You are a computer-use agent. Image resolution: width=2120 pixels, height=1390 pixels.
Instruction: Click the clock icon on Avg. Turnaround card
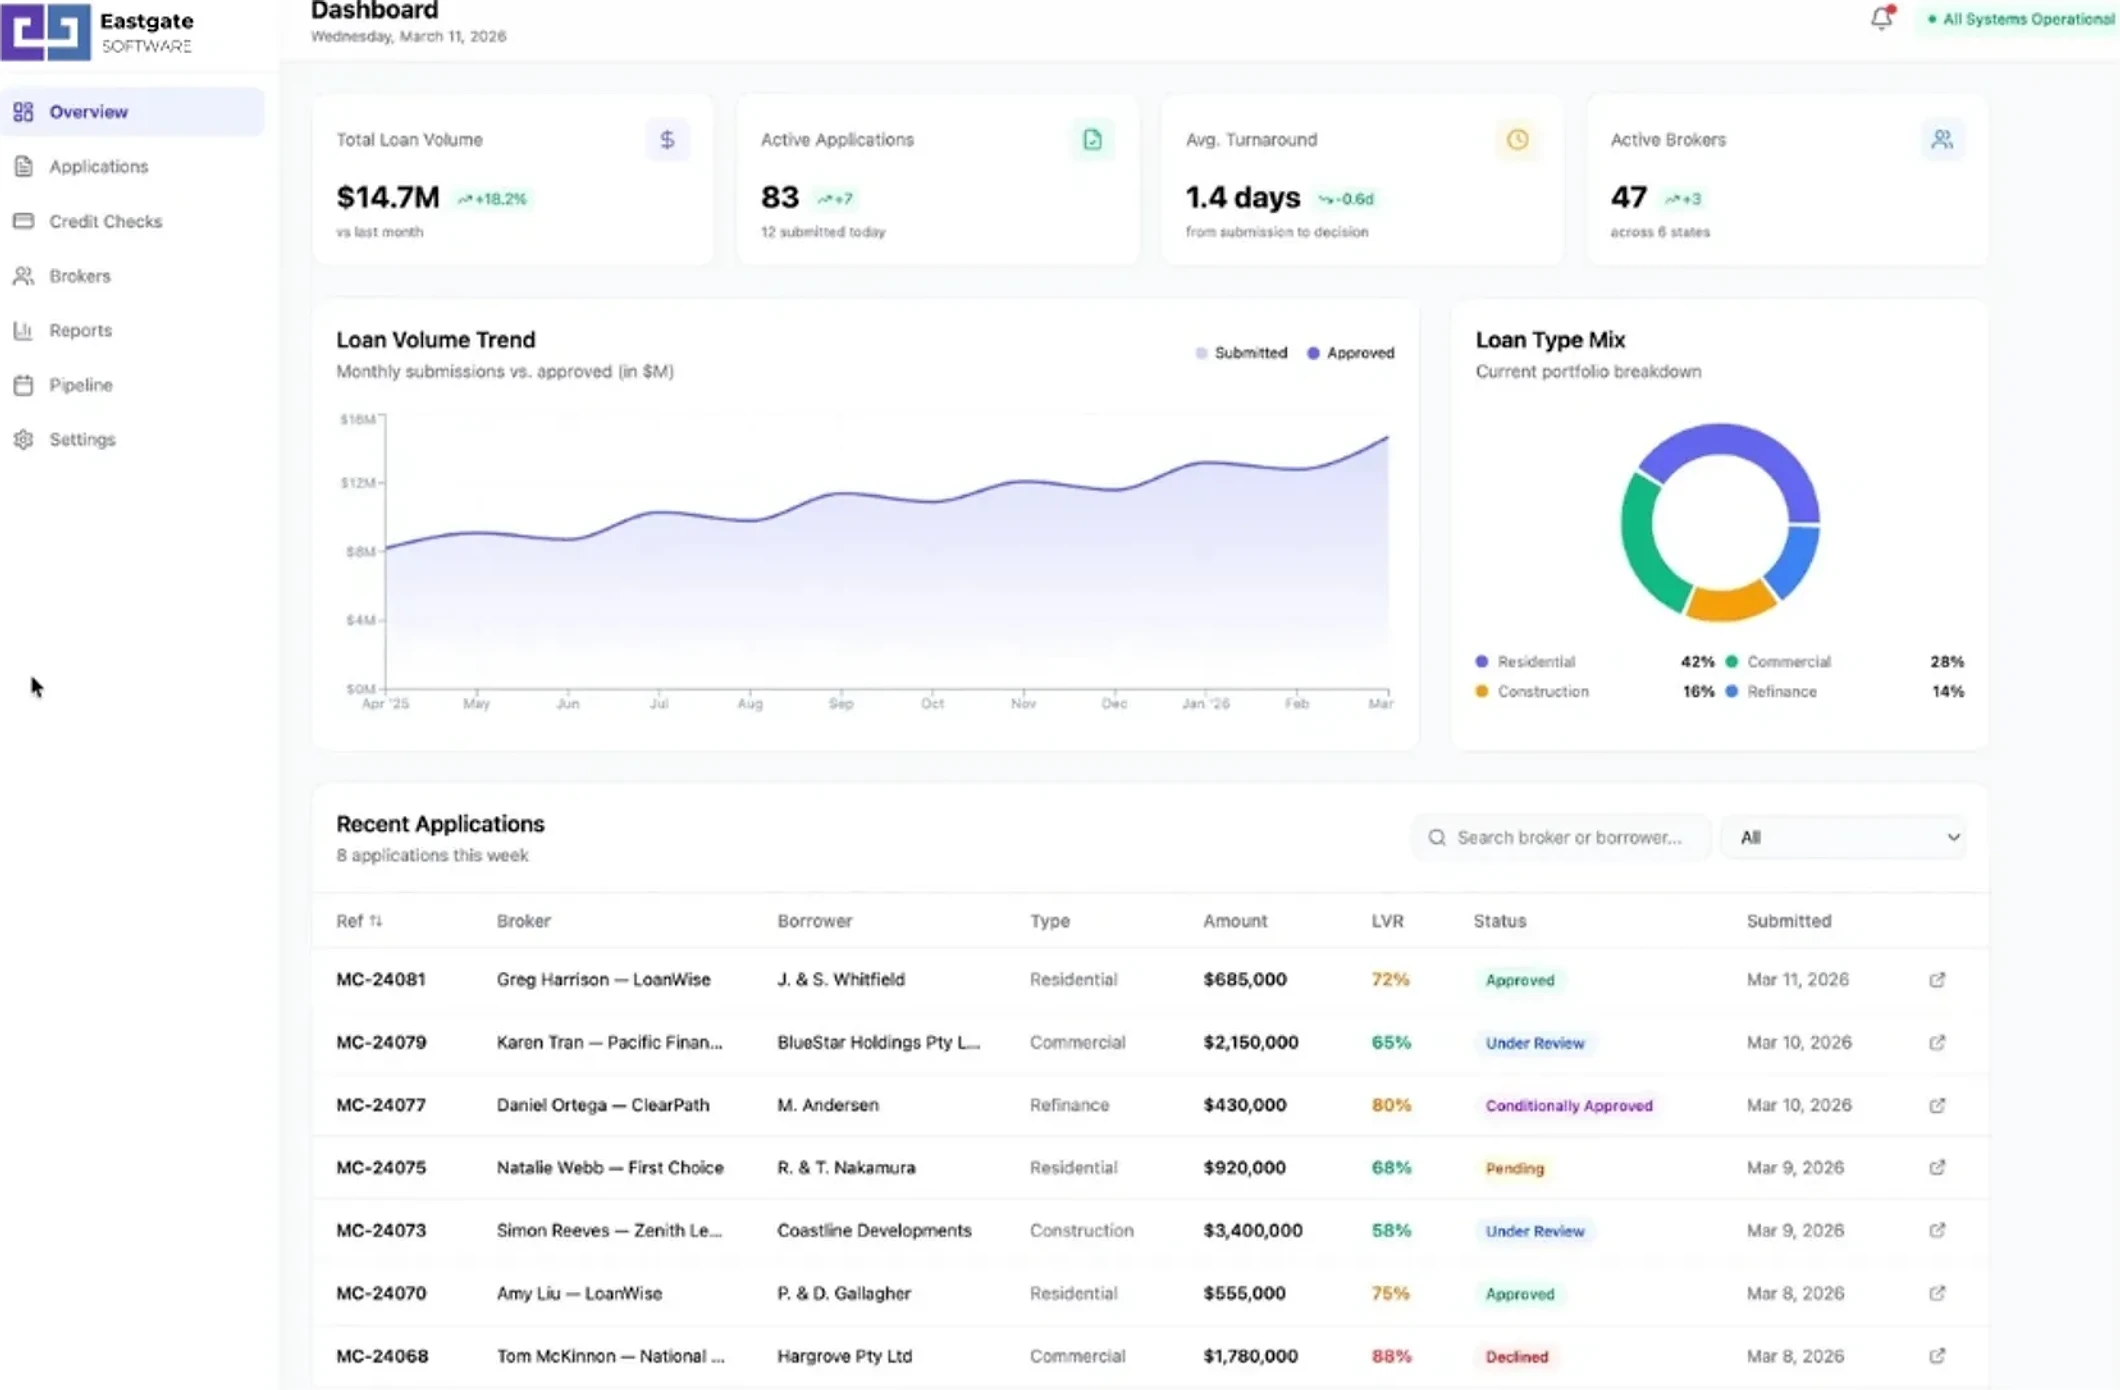1517,140
